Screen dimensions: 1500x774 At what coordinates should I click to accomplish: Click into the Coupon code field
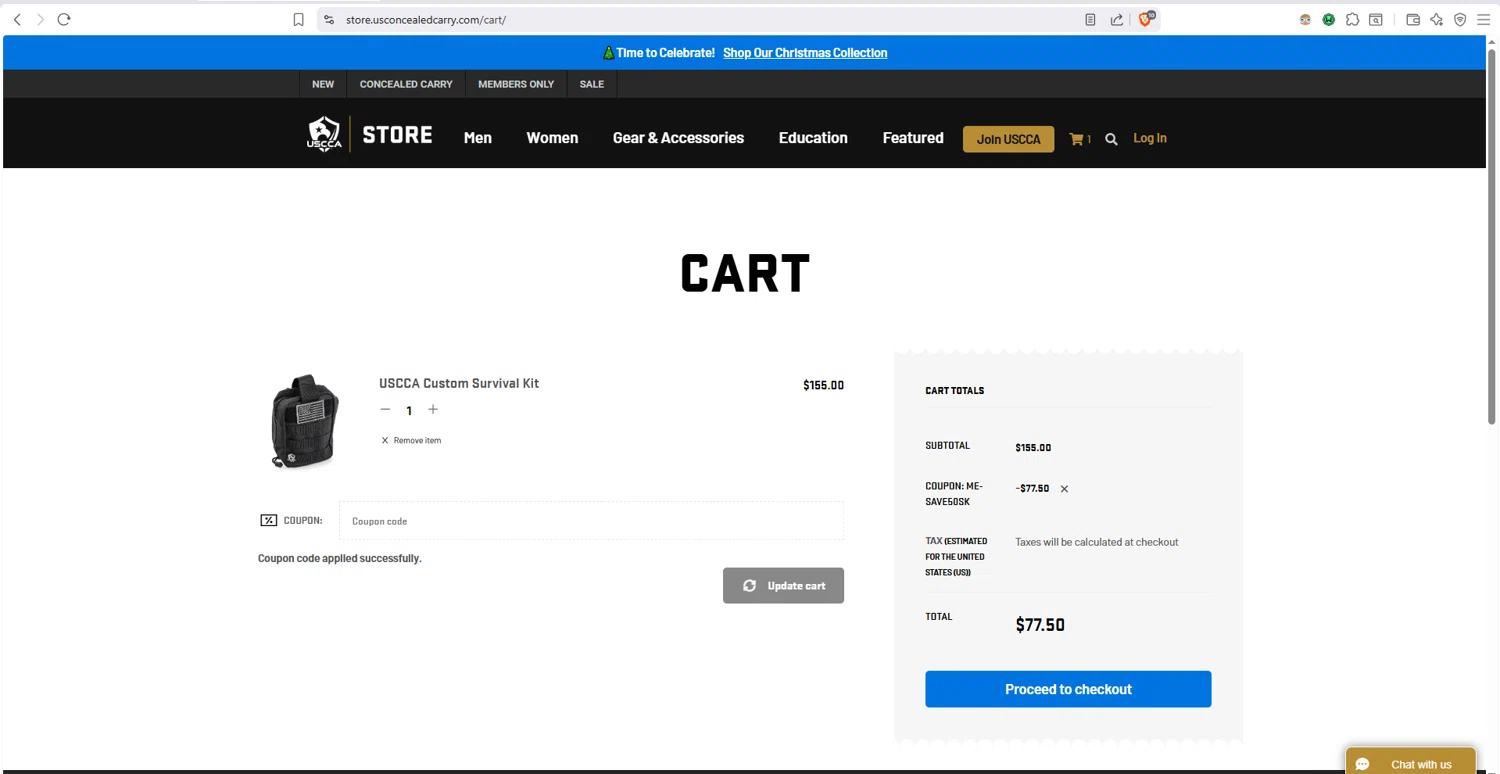coord(591,521)
